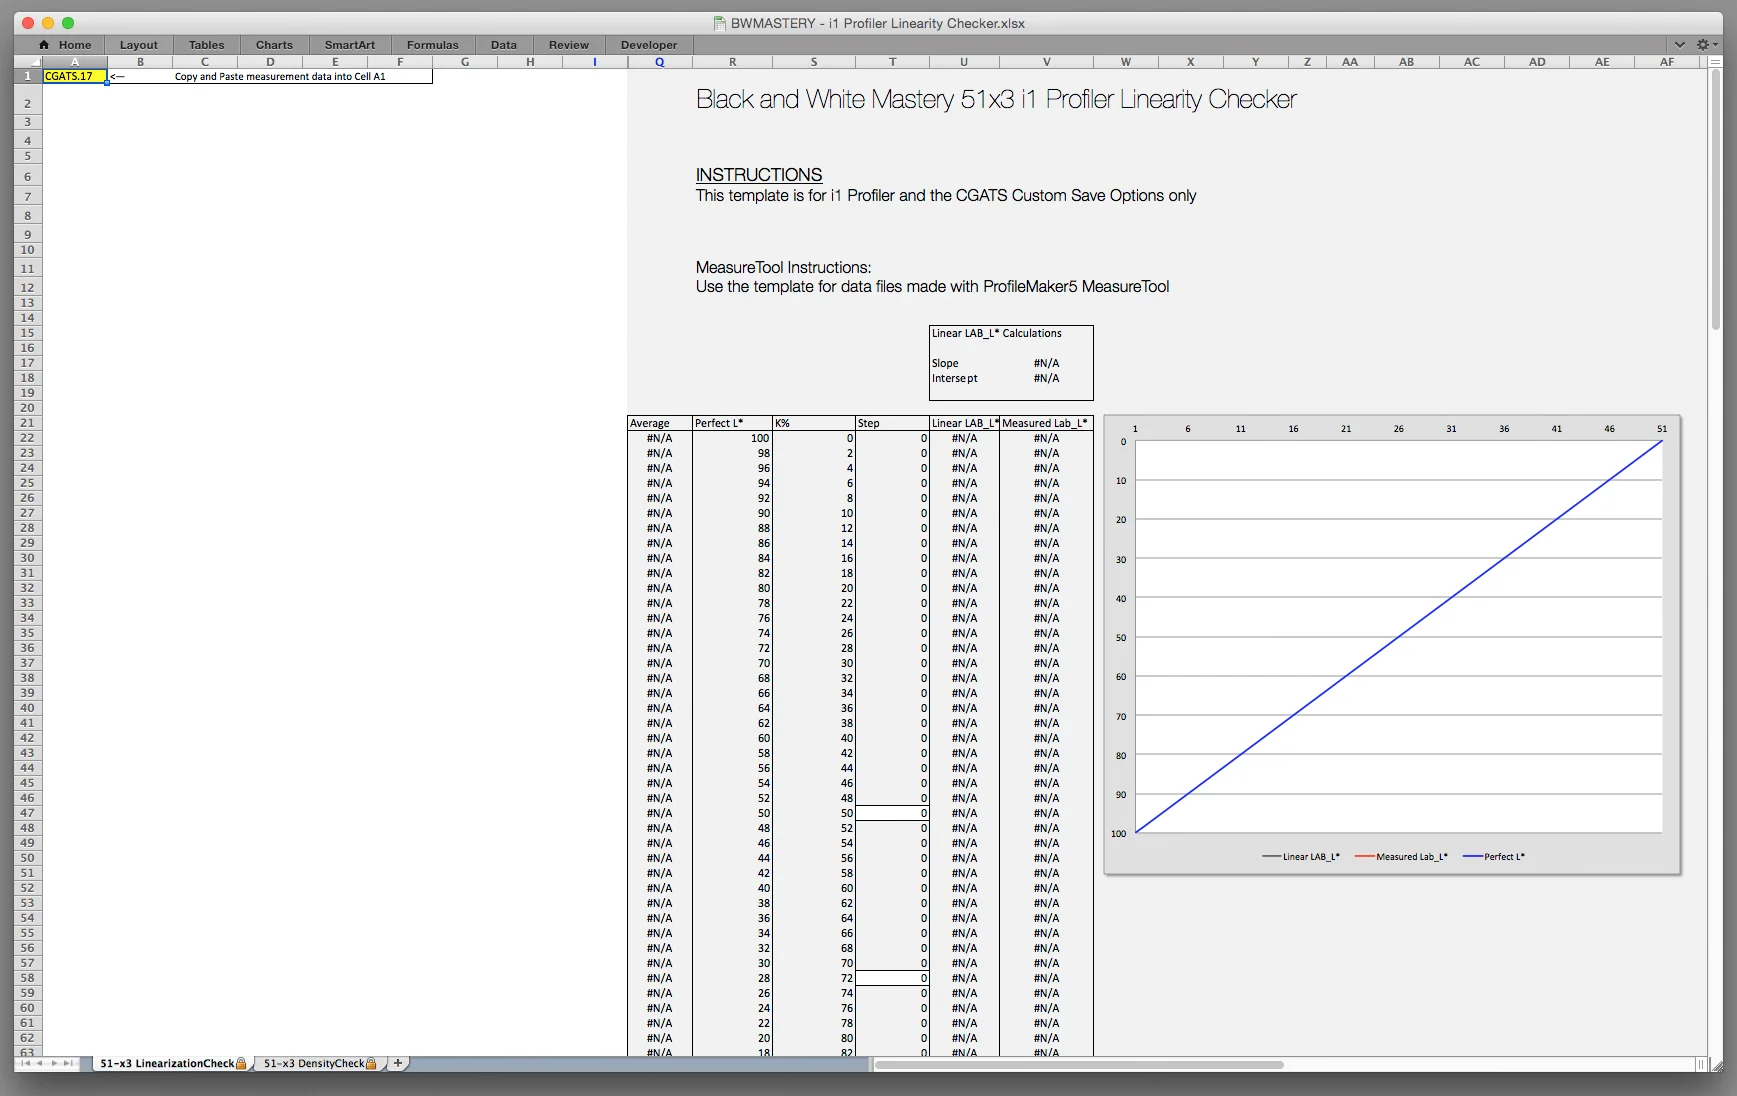The width and height of the screenshot is (1737, 1096).
Task: Select column Q header
Action: click(x=660, y=62)
